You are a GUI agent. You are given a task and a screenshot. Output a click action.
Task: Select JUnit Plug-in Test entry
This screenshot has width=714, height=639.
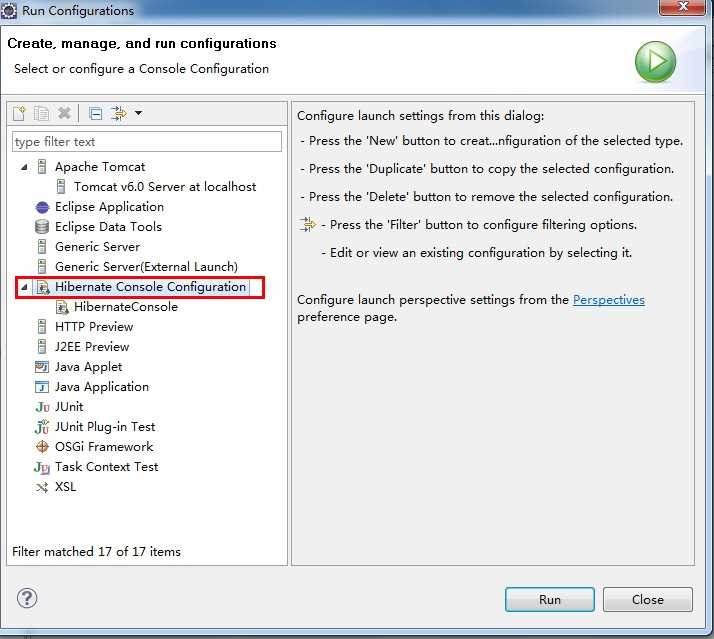pos(105,427)
